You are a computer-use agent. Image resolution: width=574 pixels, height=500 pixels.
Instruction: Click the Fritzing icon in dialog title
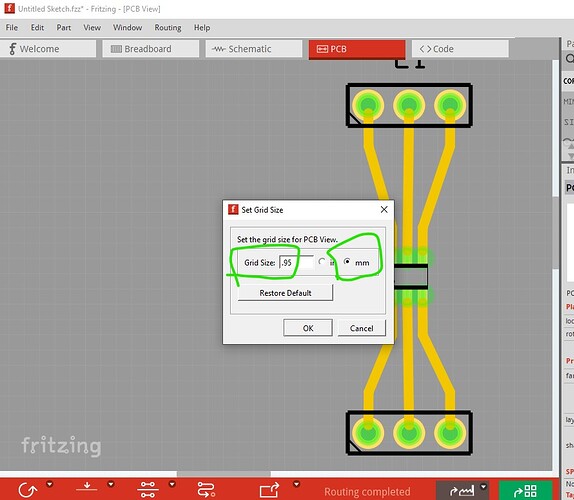pyautogui.click(x=233, y=209)
